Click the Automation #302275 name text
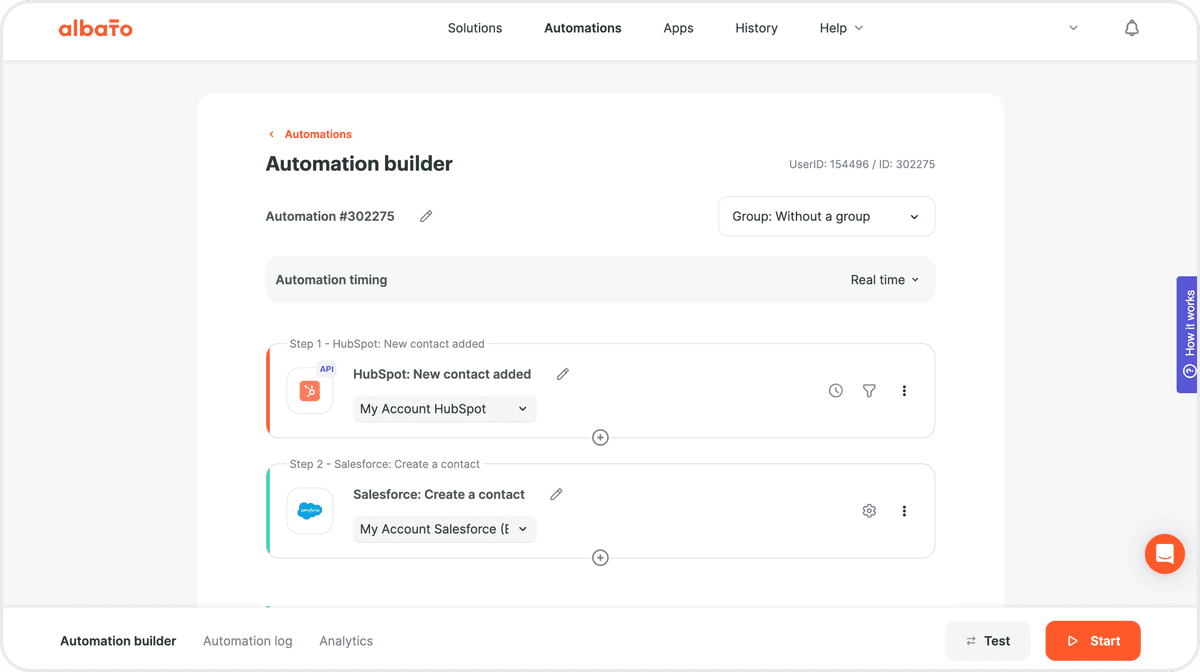The height and width of the screenshot is (672, 1200). pyautogui.click(x=330, y=216)
